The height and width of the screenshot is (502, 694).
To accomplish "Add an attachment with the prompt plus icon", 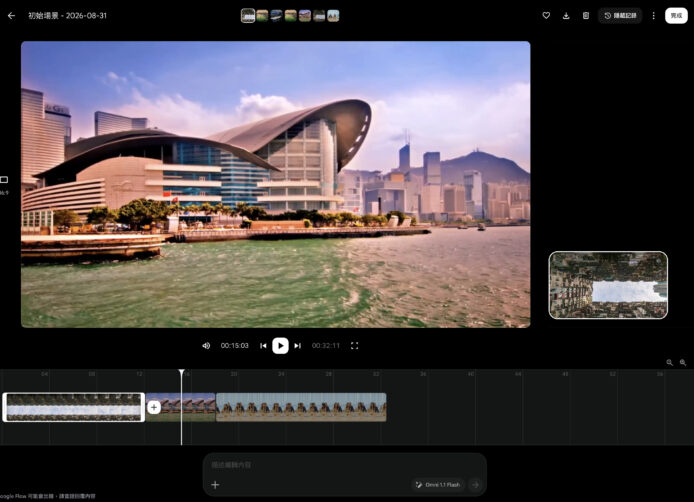I will click(215, 485).
